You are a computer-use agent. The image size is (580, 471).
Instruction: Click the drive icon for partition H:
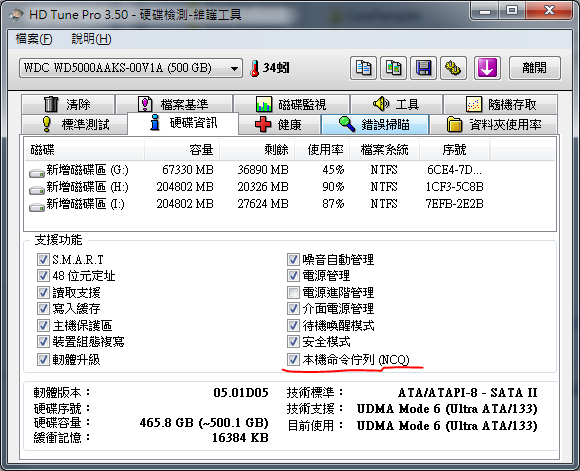[37, 190]
